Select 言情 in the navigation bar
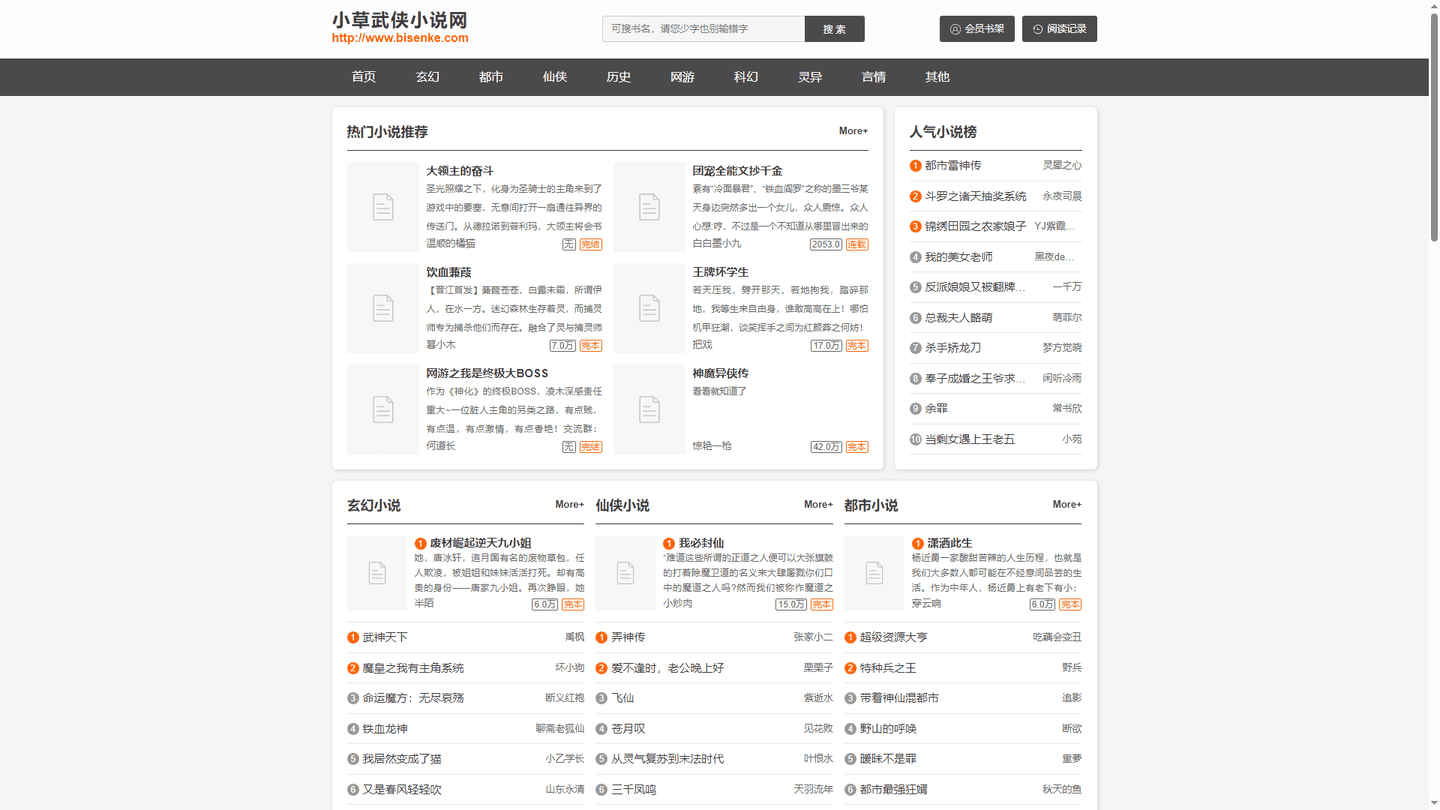This screenshot has width=1440, height=810. click(x=874, y=77)
